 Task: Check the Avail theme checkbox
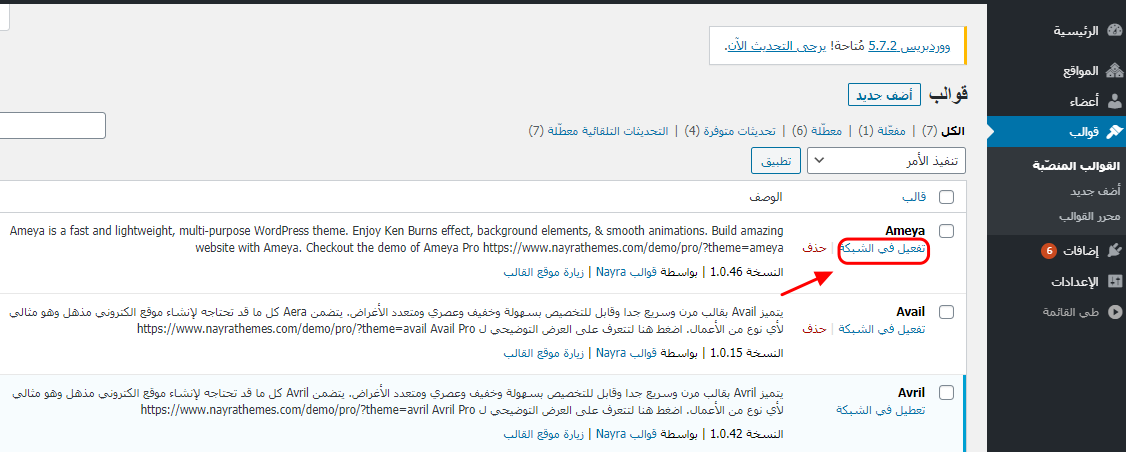(x=946, y=312)
